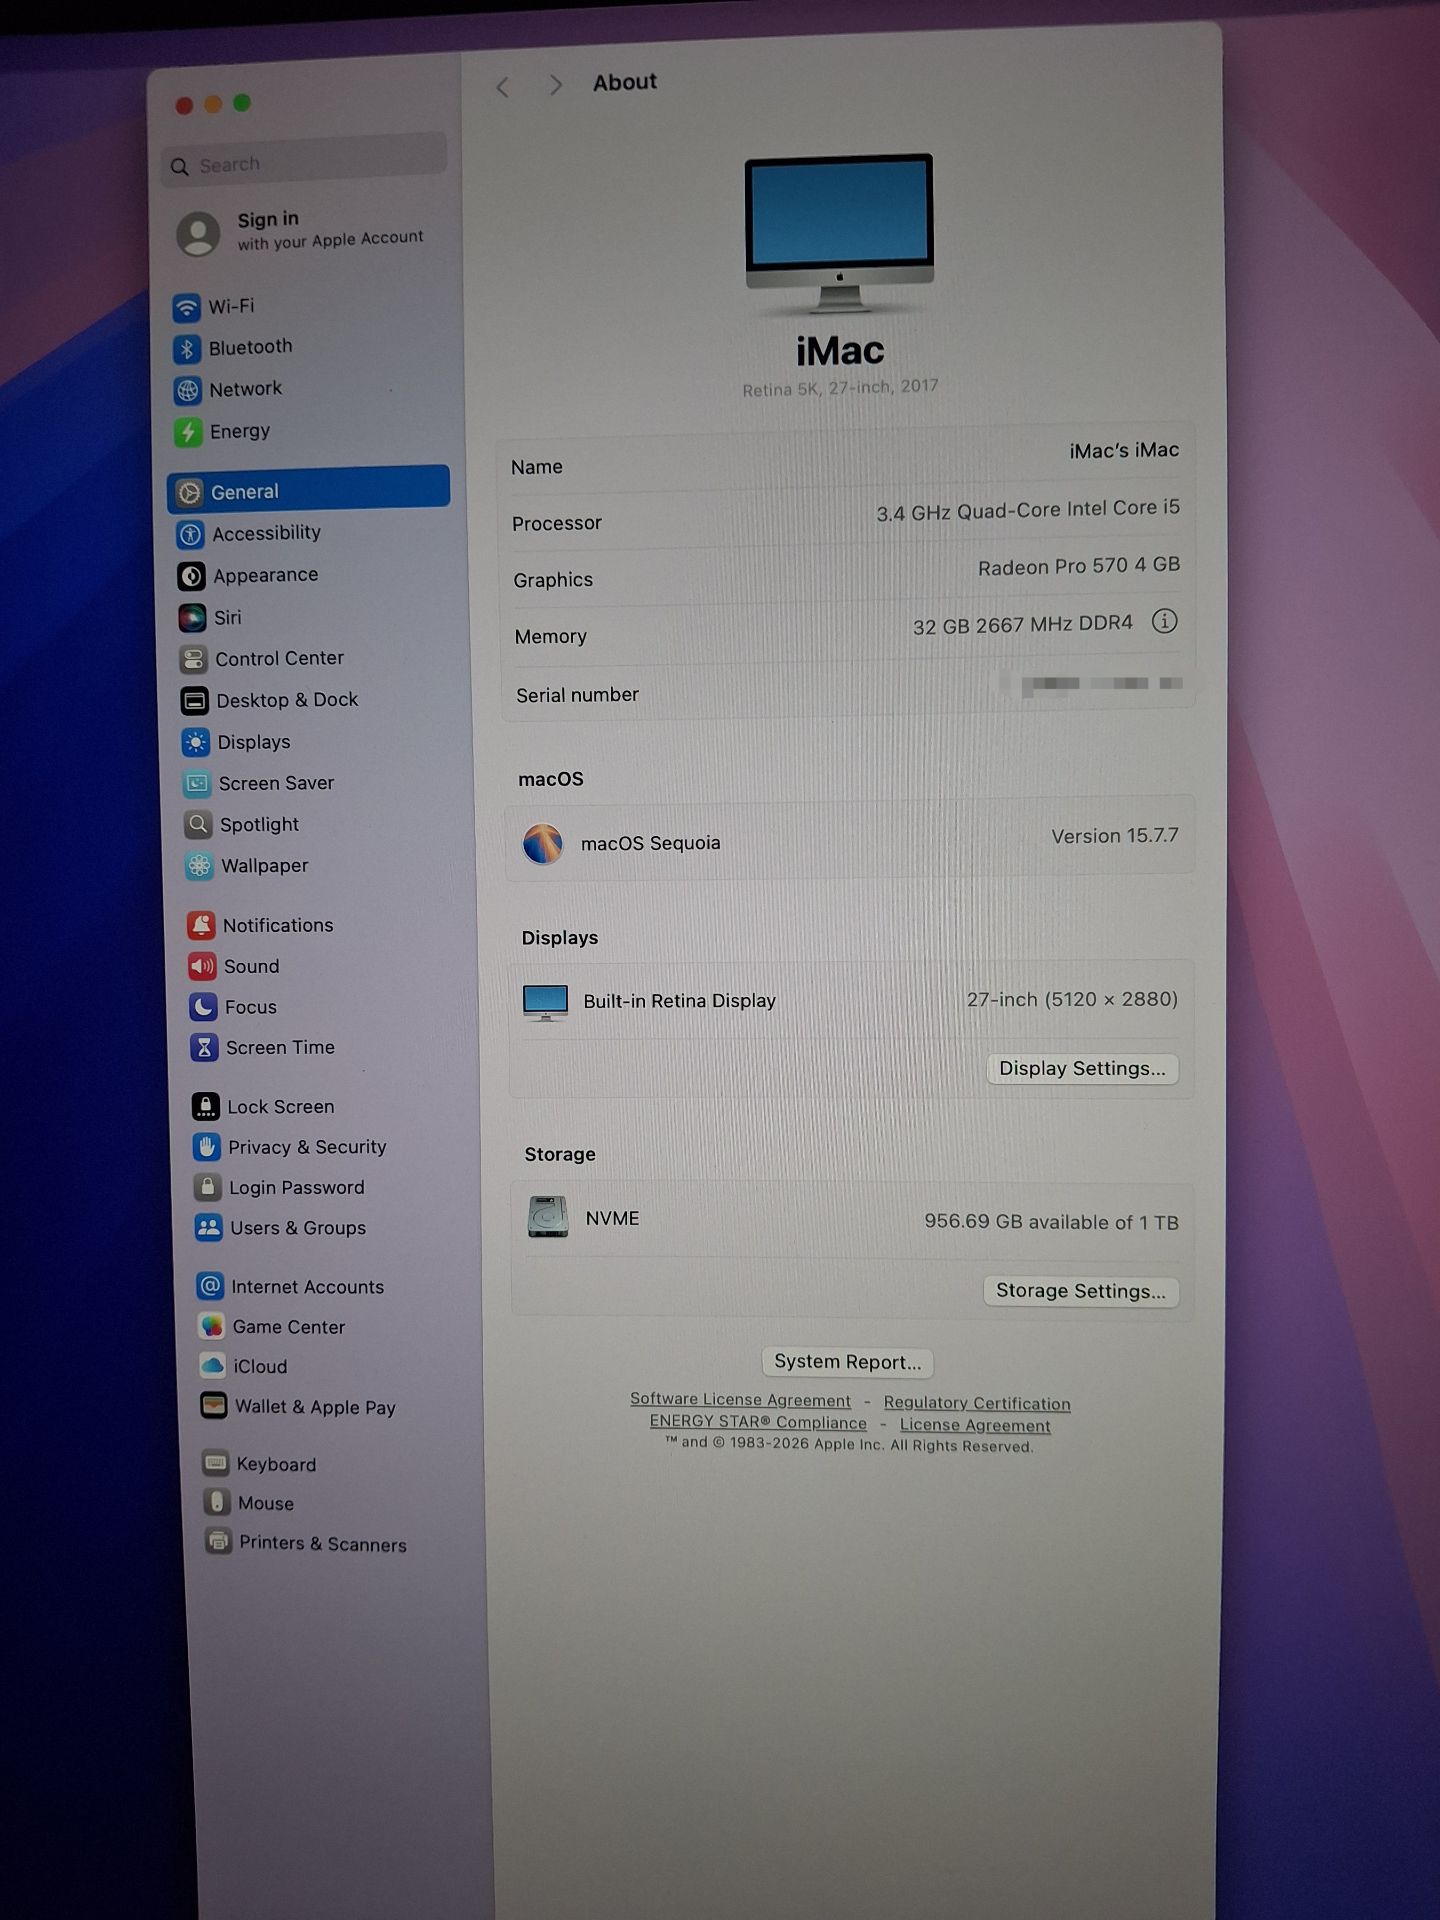Go forward with the right chevron

[x=556, y=86]
